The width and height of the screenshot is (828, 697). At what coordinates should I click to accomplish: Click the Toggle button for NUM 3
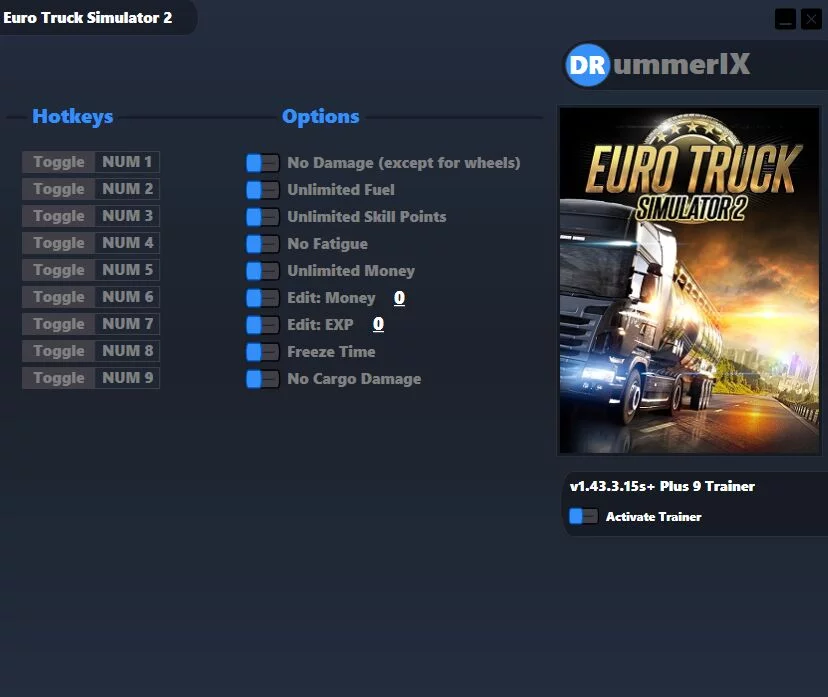tap(59, 216)
